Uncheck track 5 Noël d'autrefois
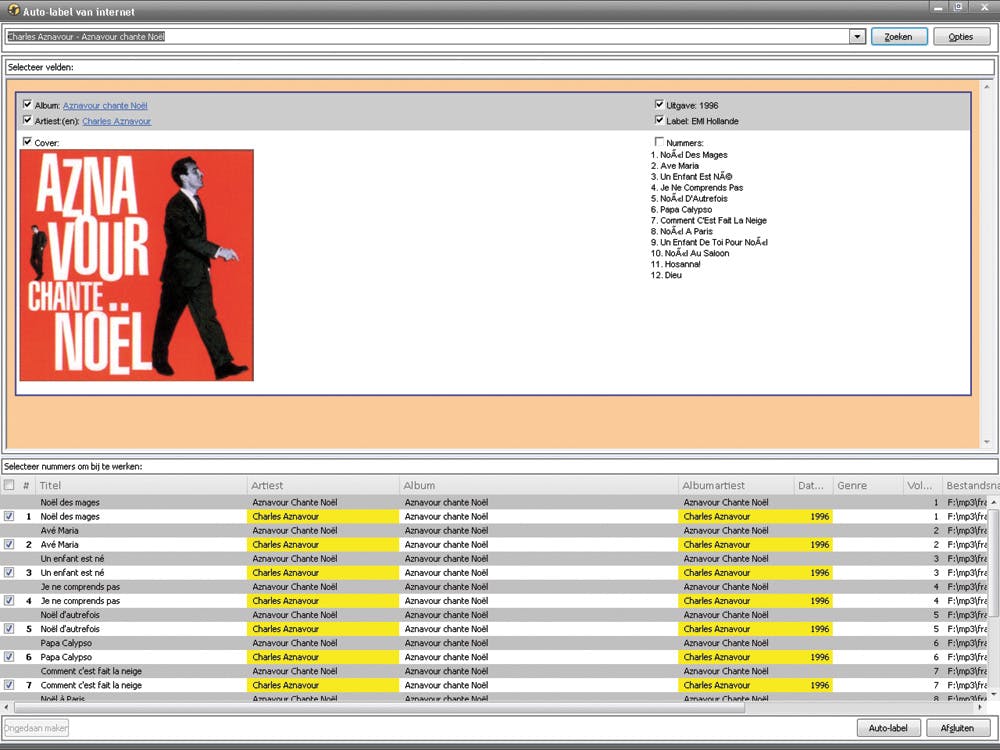The height and width of the screenshot is (750, 1000). (9, 628)
